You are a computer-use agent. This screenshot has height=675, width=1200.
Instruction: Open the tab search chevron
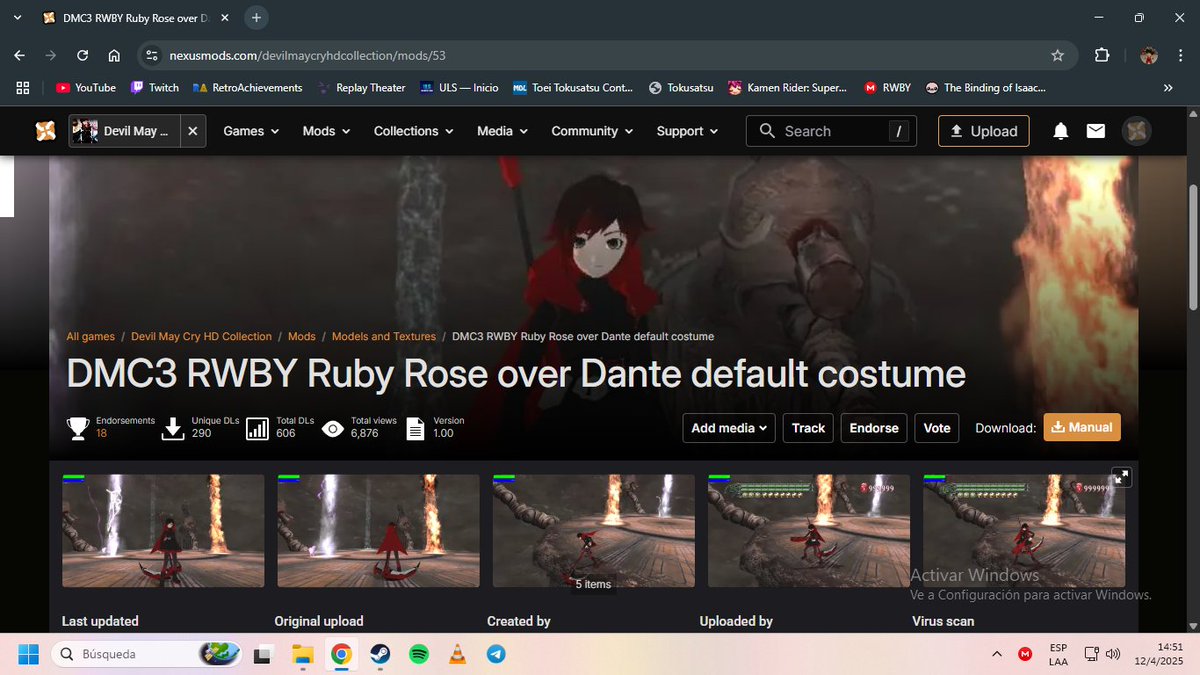(x=18, y=18)
